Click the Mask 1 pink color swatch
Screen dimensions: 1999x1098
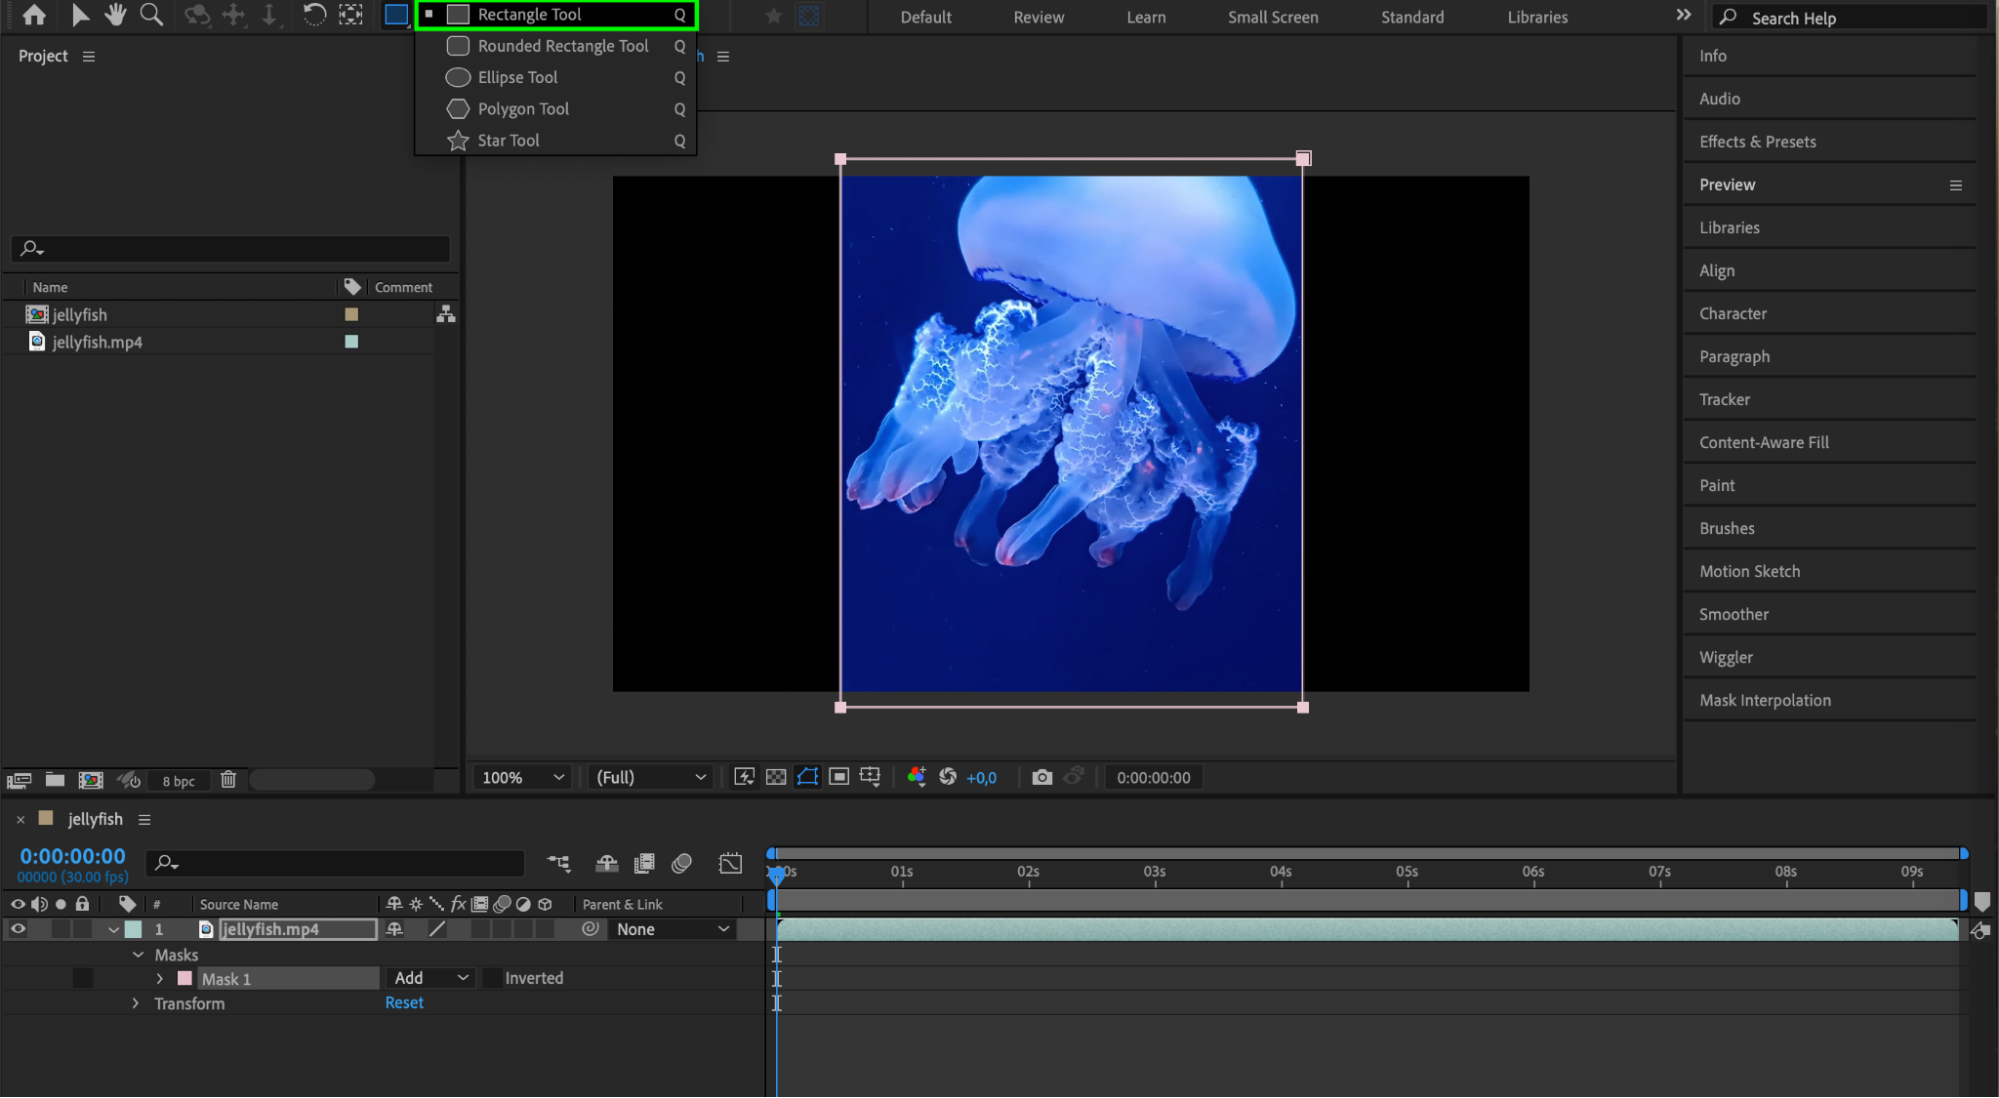(x=185, y=979)
